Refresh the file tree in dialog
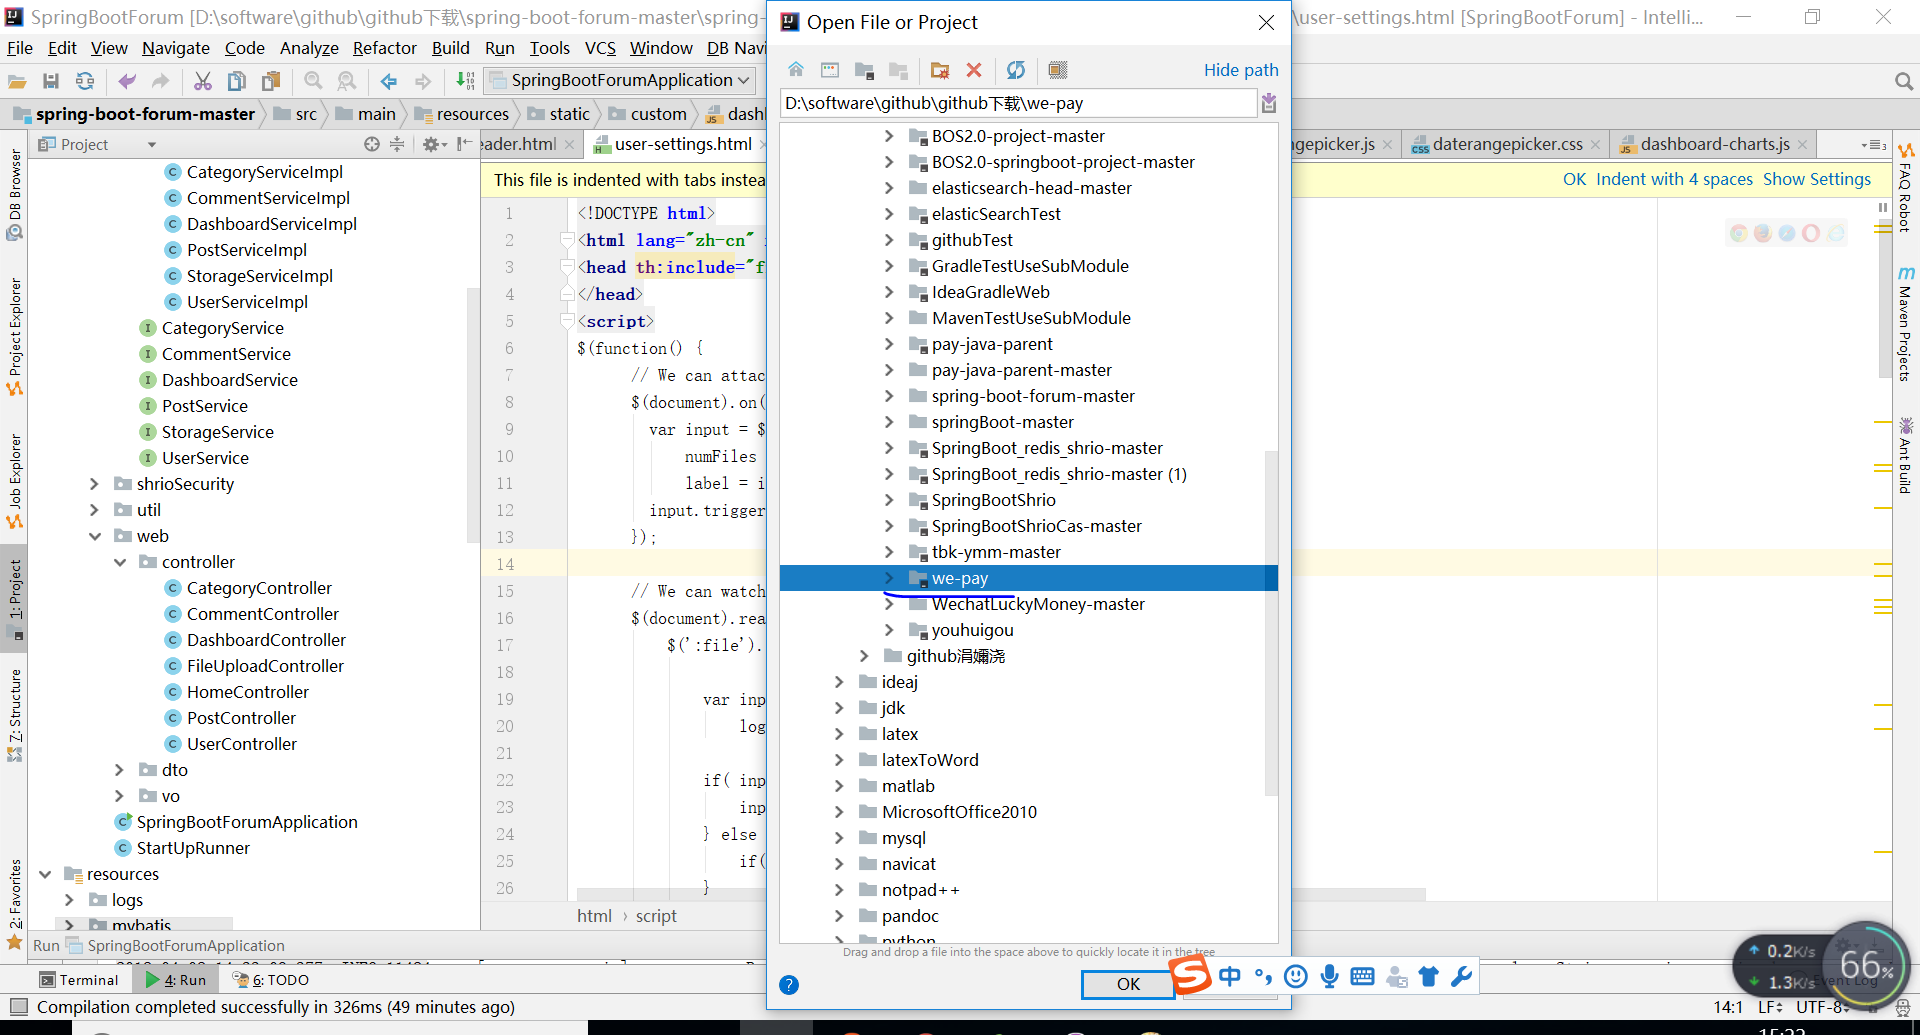Screen dimensions: 1920x1035 point(1016,70)
